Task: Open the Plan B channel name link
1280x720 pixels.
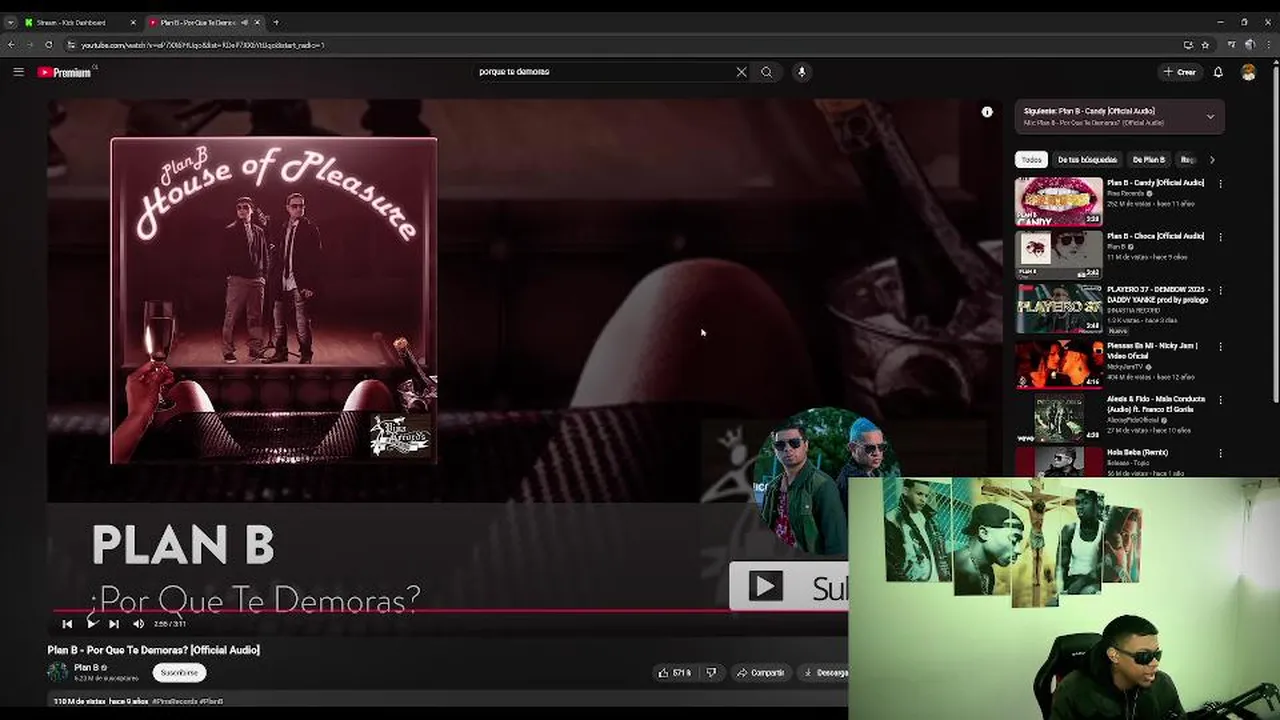Action: (x=86, y=668)
